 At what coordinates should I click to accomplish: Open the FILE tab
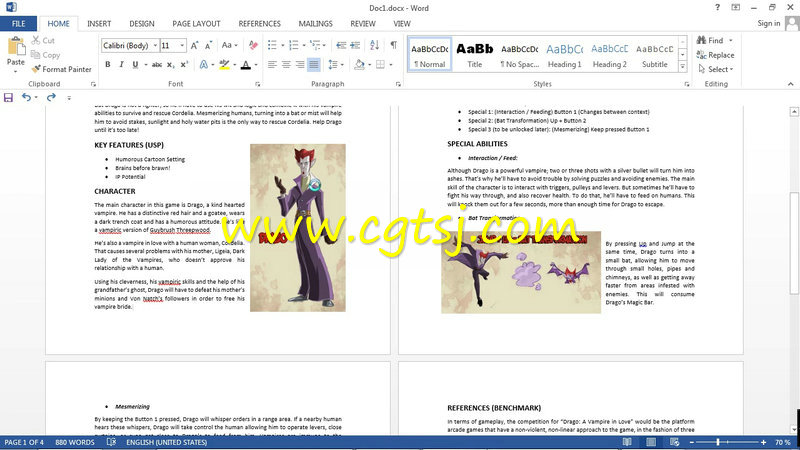coord(18,23)
